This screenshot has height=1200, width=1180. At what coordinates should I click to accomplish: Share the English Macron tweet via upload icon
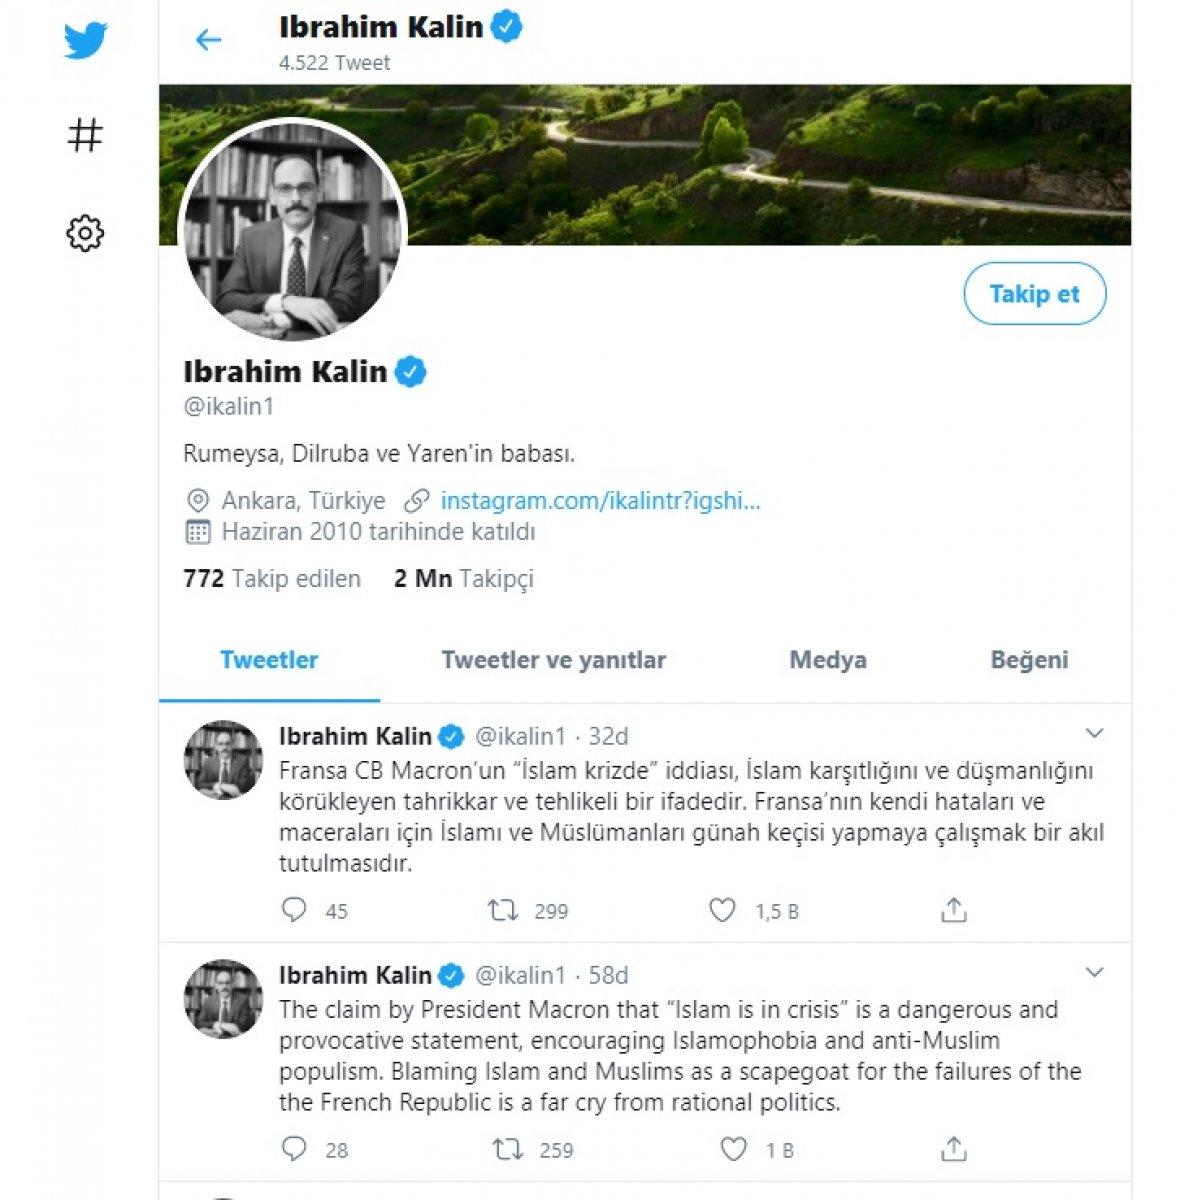(x=952, y=1150)
